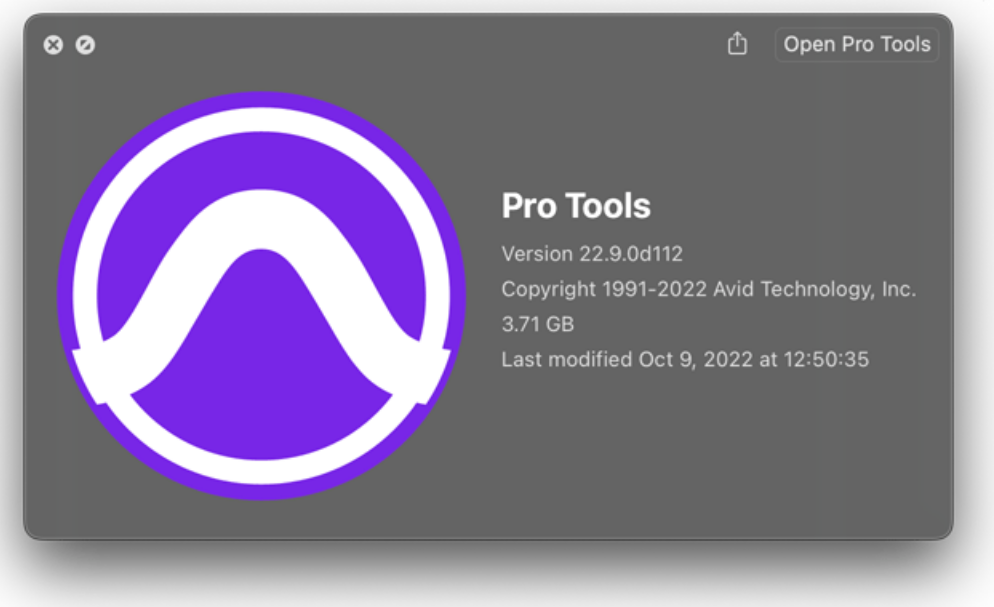Click the Share icon
This screenshot has height=607, width=994.
pos(737,44)
